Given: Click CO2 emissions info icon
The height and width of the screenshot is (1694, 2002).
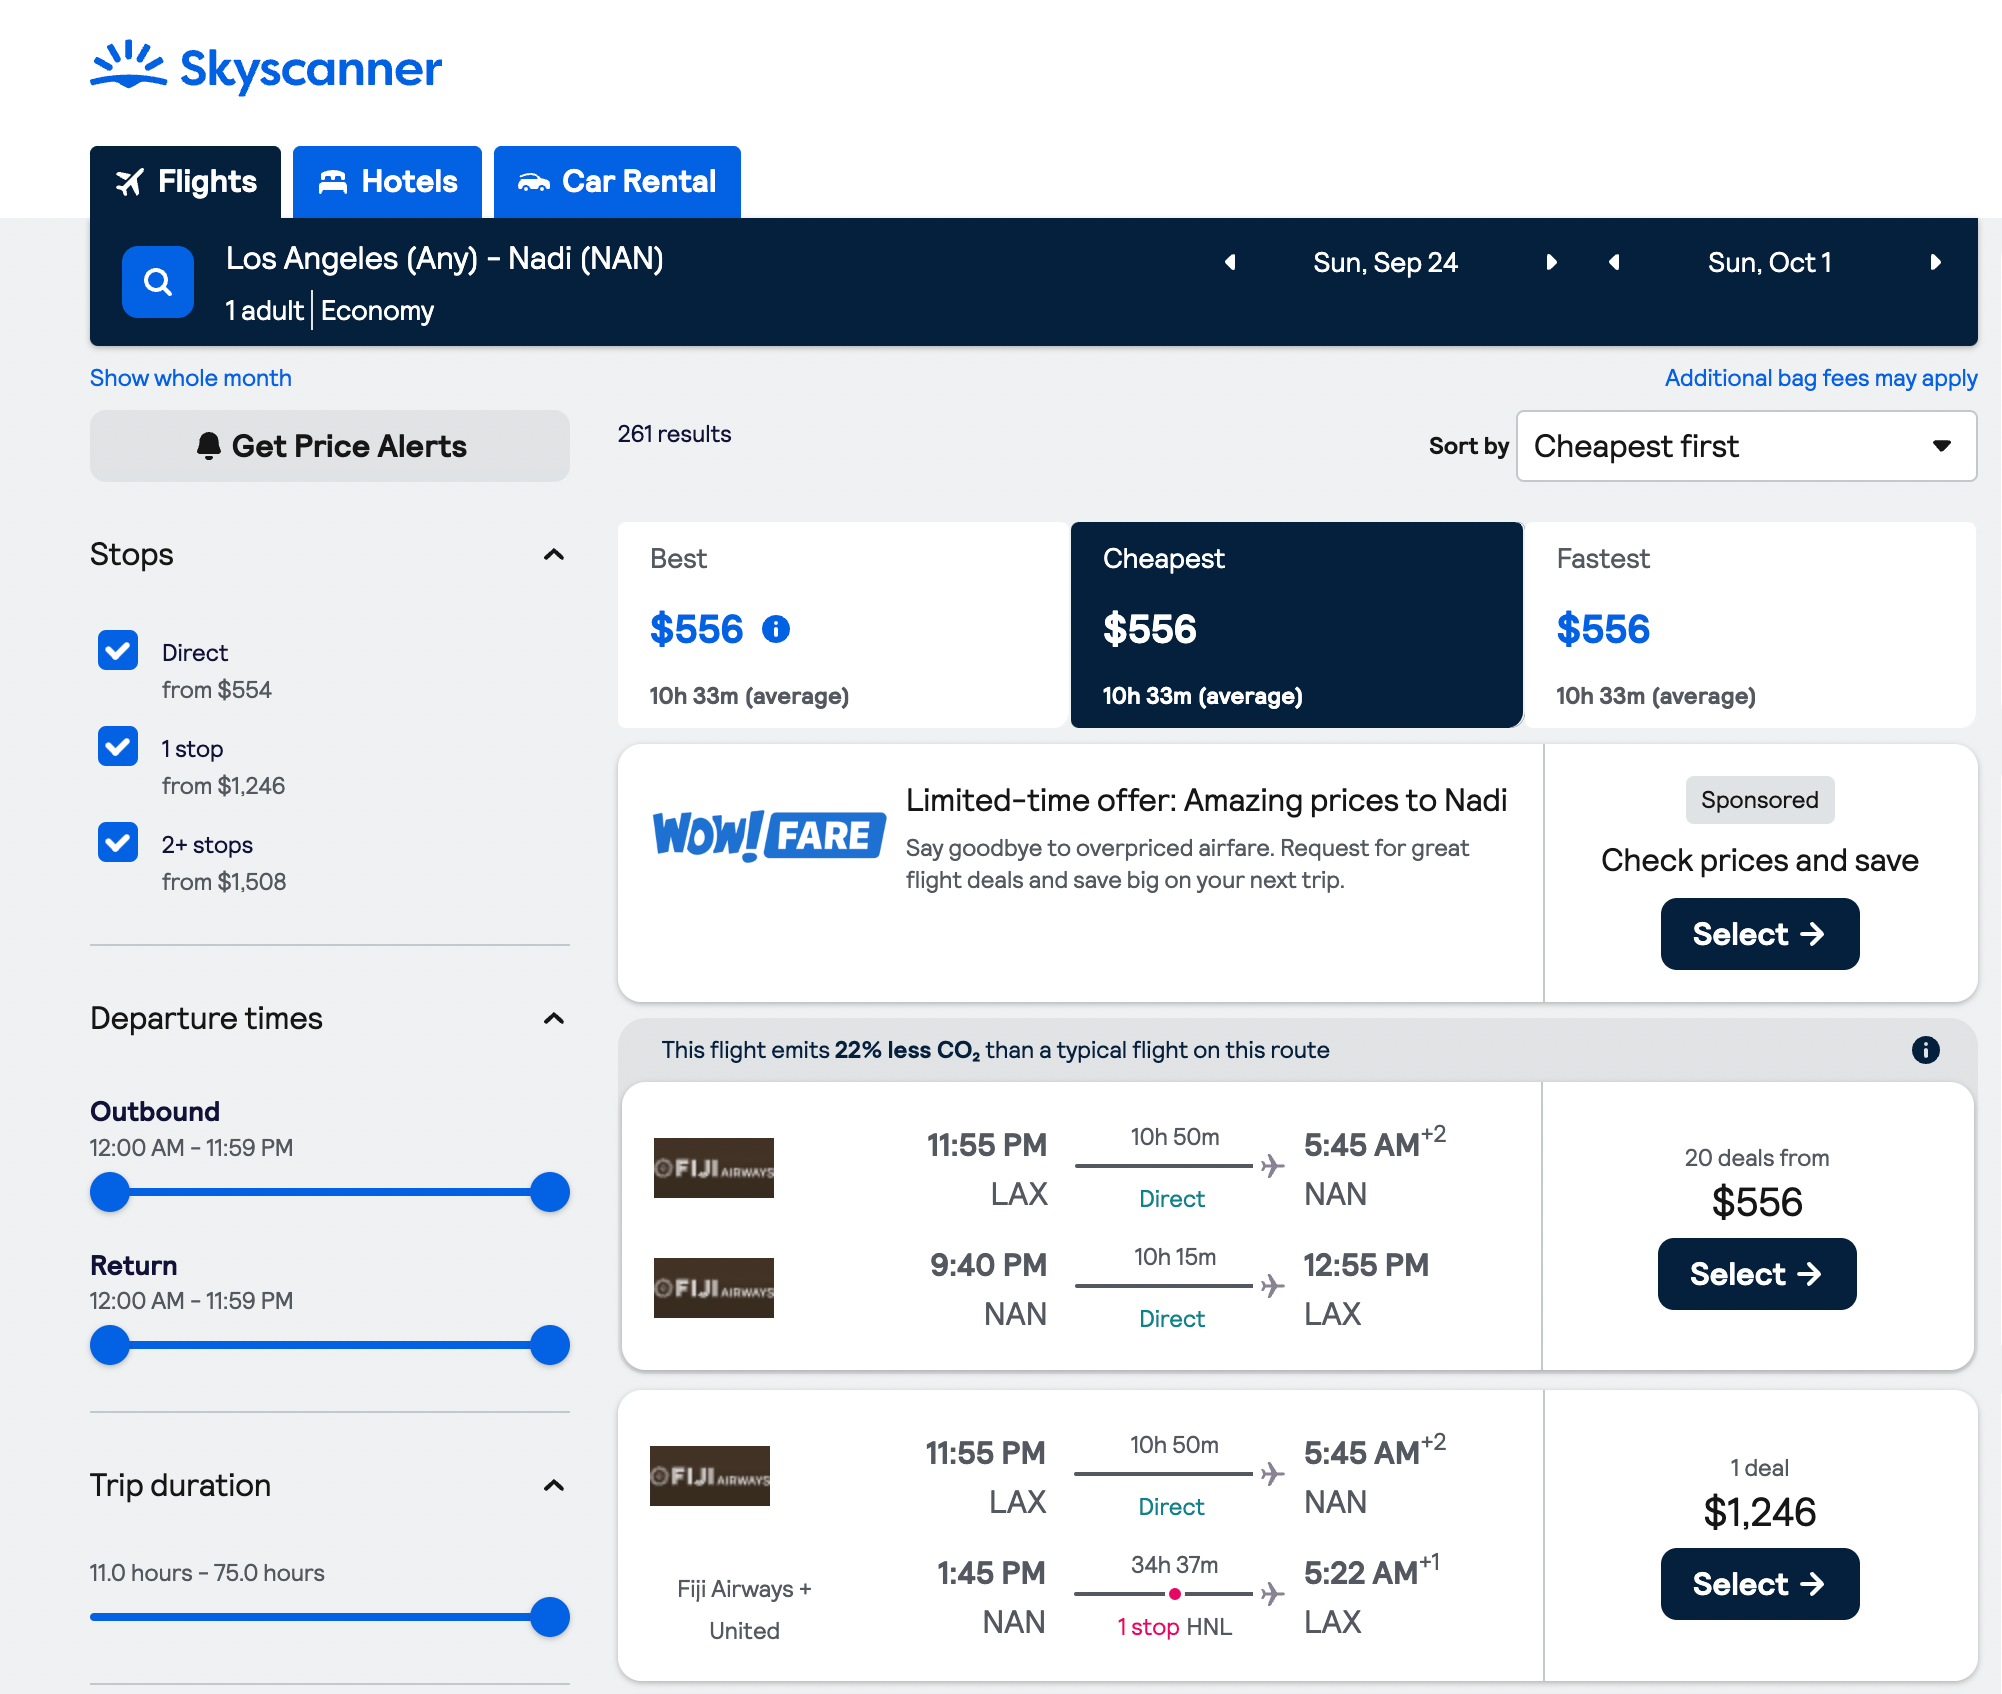Looking at the screenshot, I should point(1926,1050).
